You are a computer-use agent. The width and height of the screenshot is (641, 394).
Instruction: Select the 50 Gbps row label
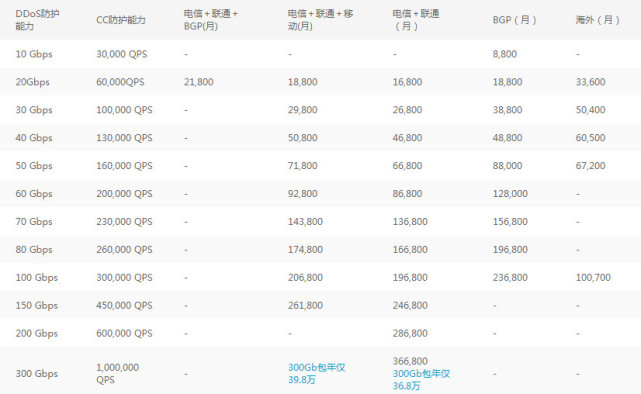tap(34, 166)
